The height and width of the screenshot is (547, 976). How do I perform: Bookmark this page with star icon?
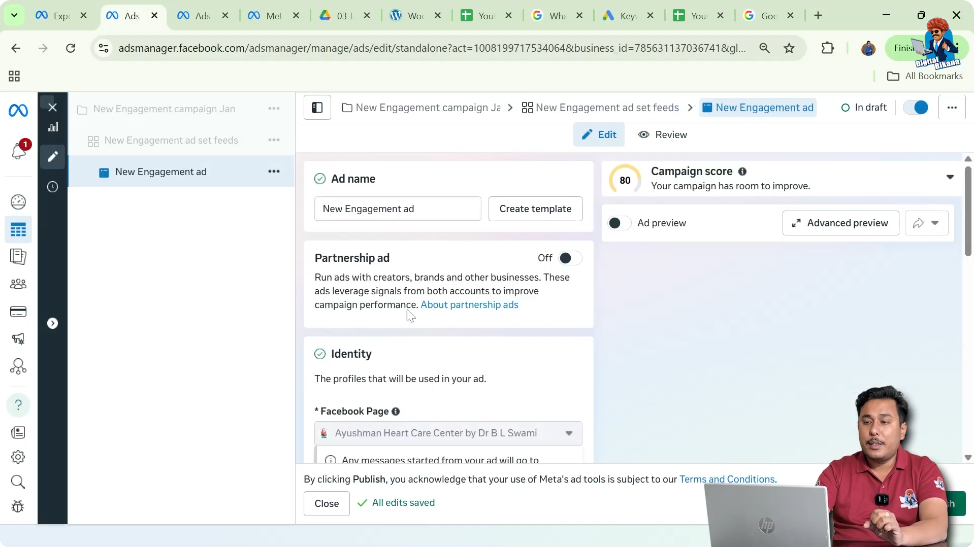pyautogui.click(x=789, y=48)
